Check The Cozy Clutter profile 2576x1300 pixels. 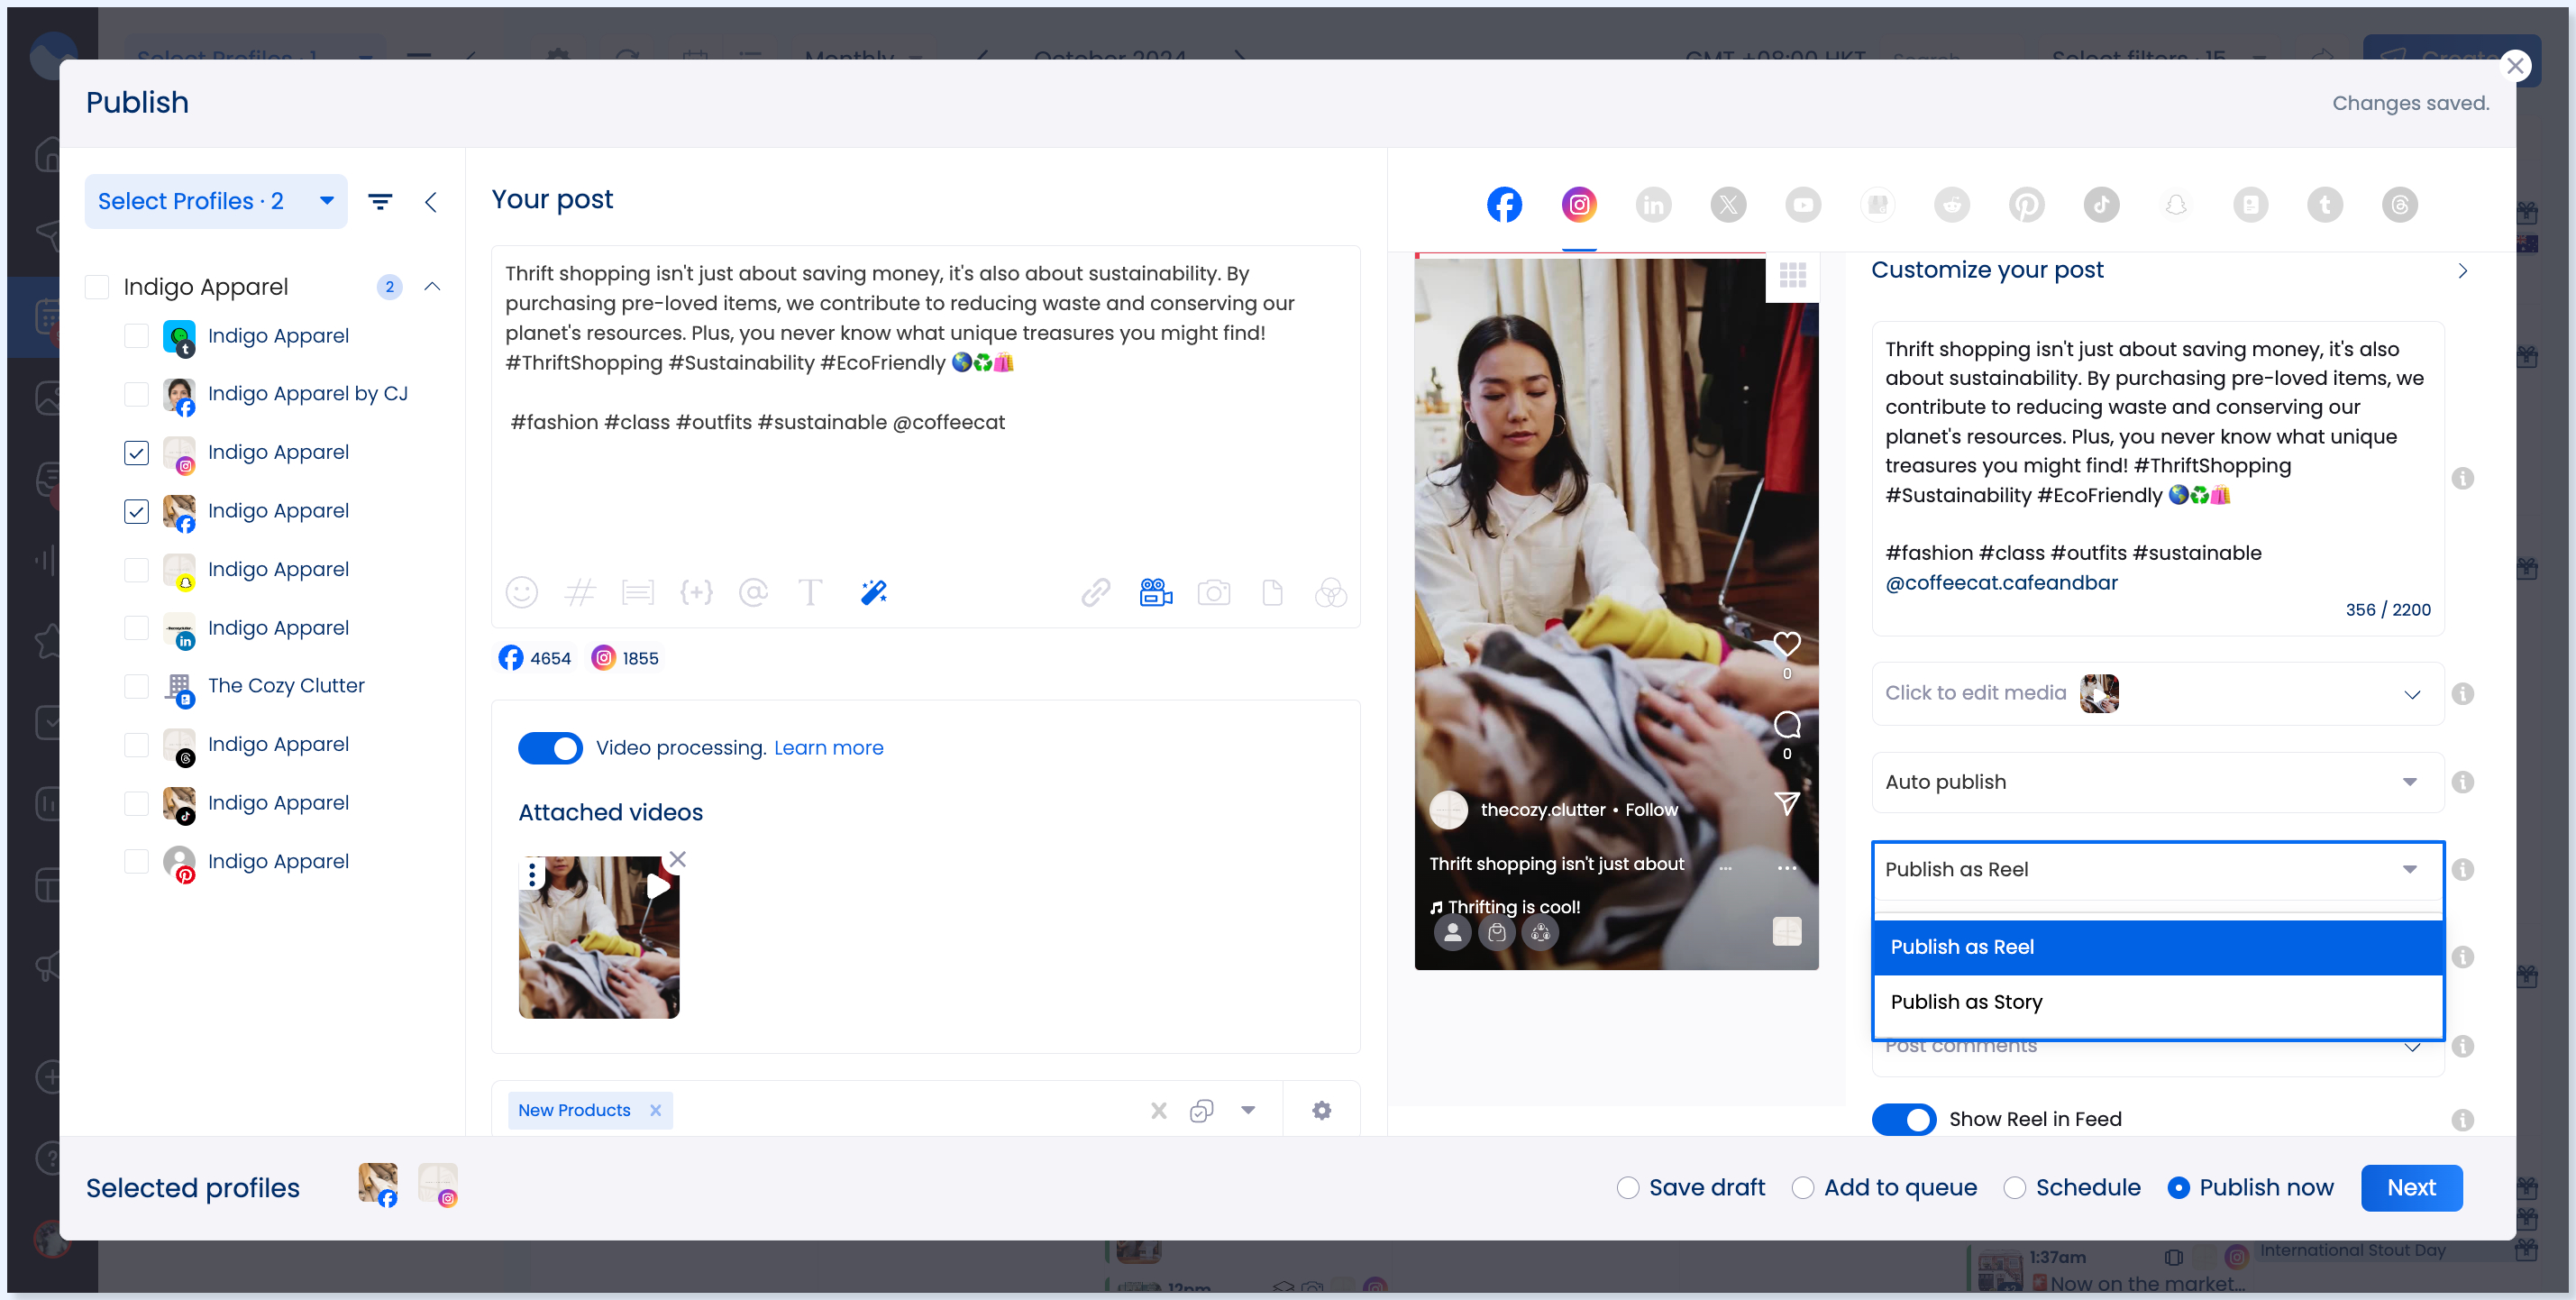coord(136,686)
